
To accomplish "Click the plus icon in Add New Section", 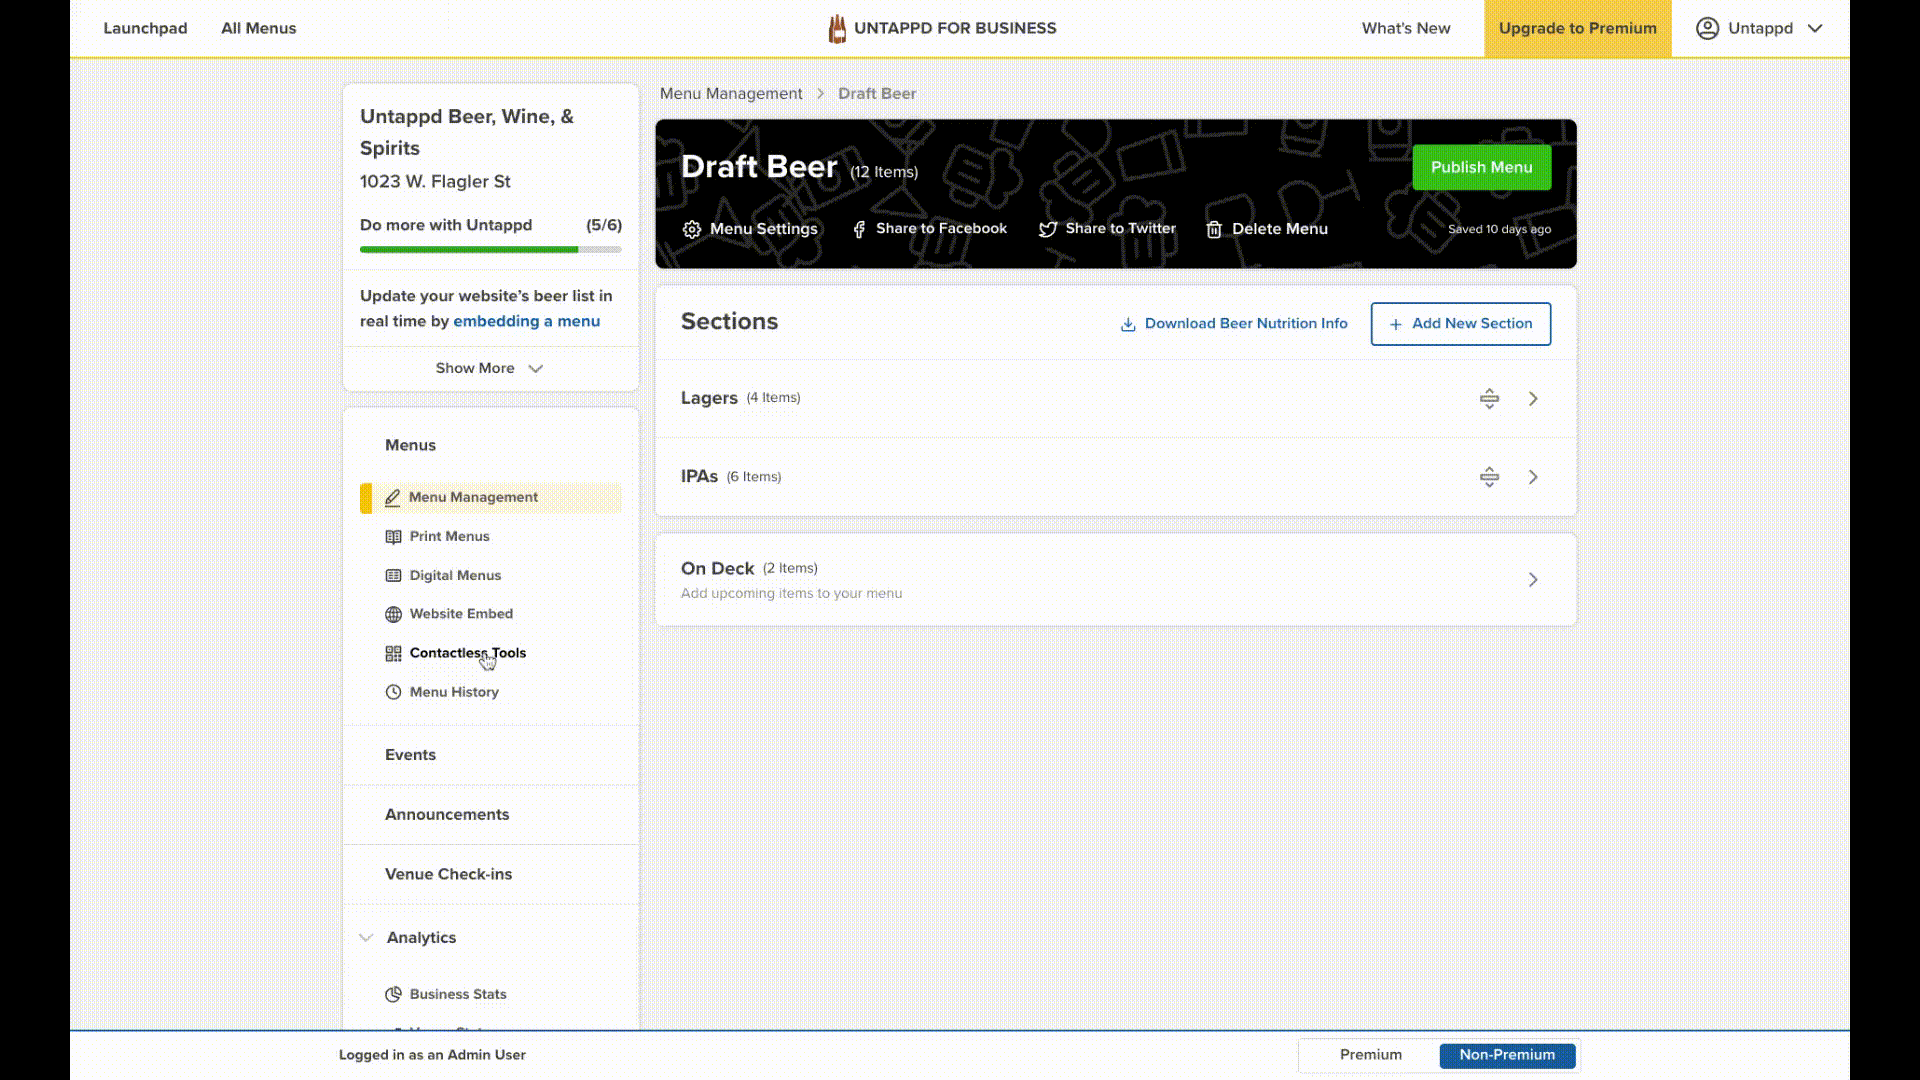I will pos(1395,324).
